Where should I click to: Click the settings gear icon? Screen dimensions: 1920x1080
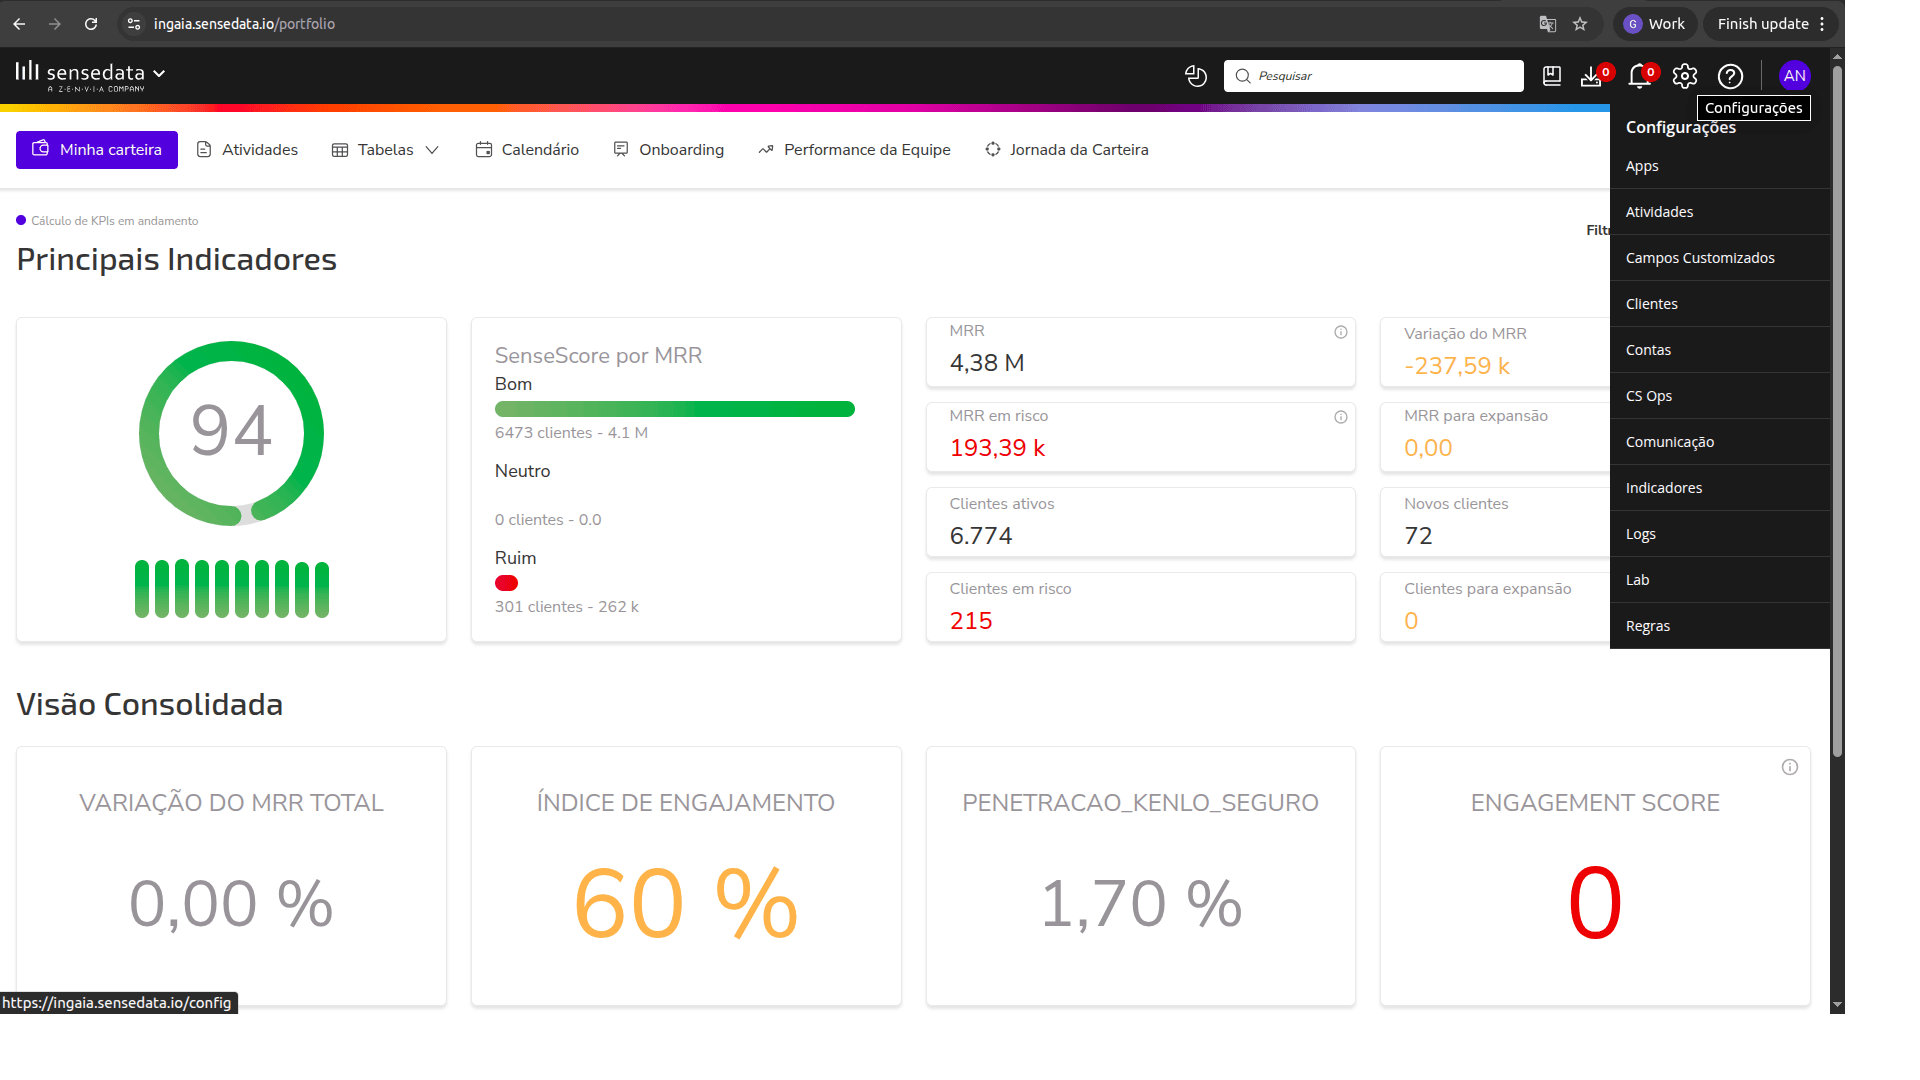click(x=1685, y=76)
